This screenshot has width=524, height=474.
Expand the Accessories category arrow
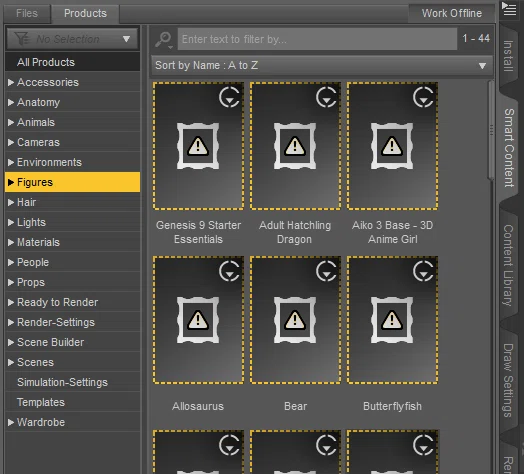coord(11,82)
